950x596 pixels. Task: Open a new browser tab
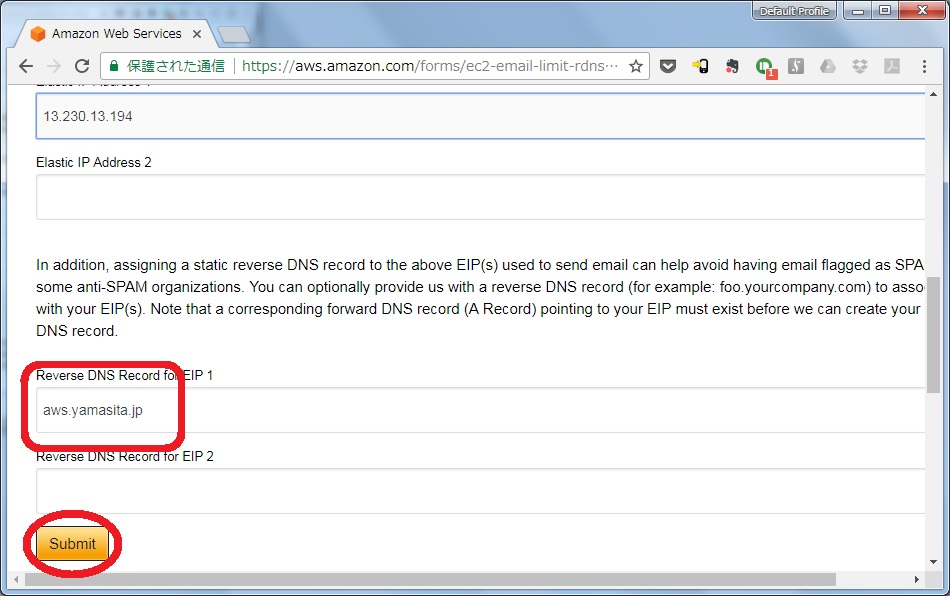234,35
